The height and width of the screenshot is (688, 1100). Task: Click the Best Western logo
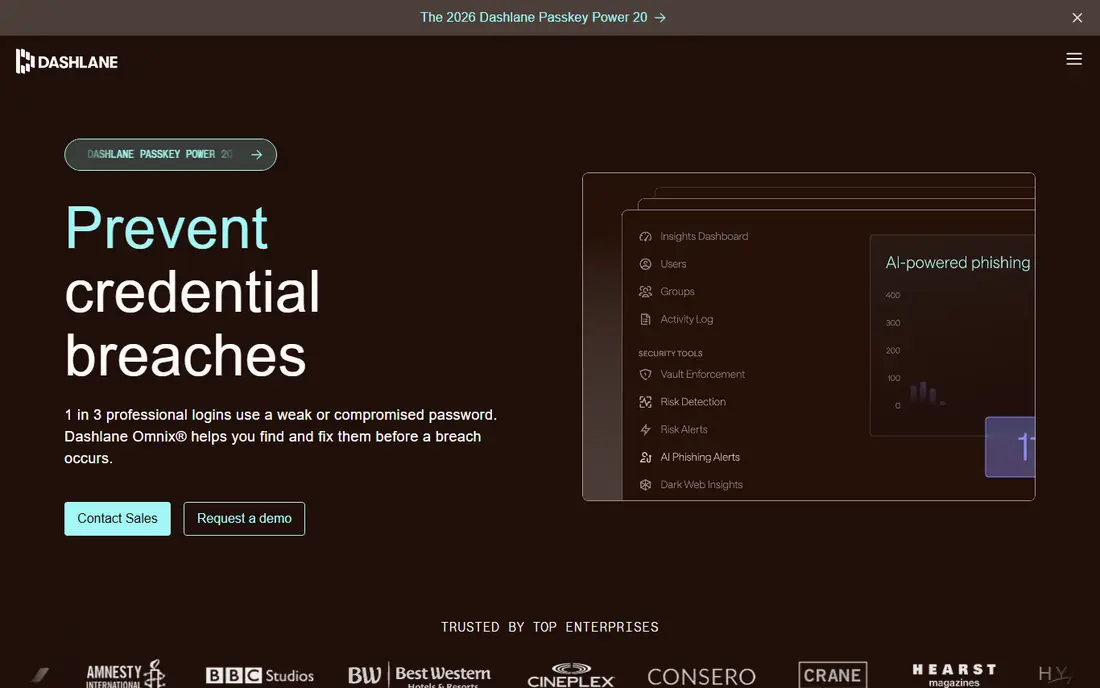click(420, 675)
